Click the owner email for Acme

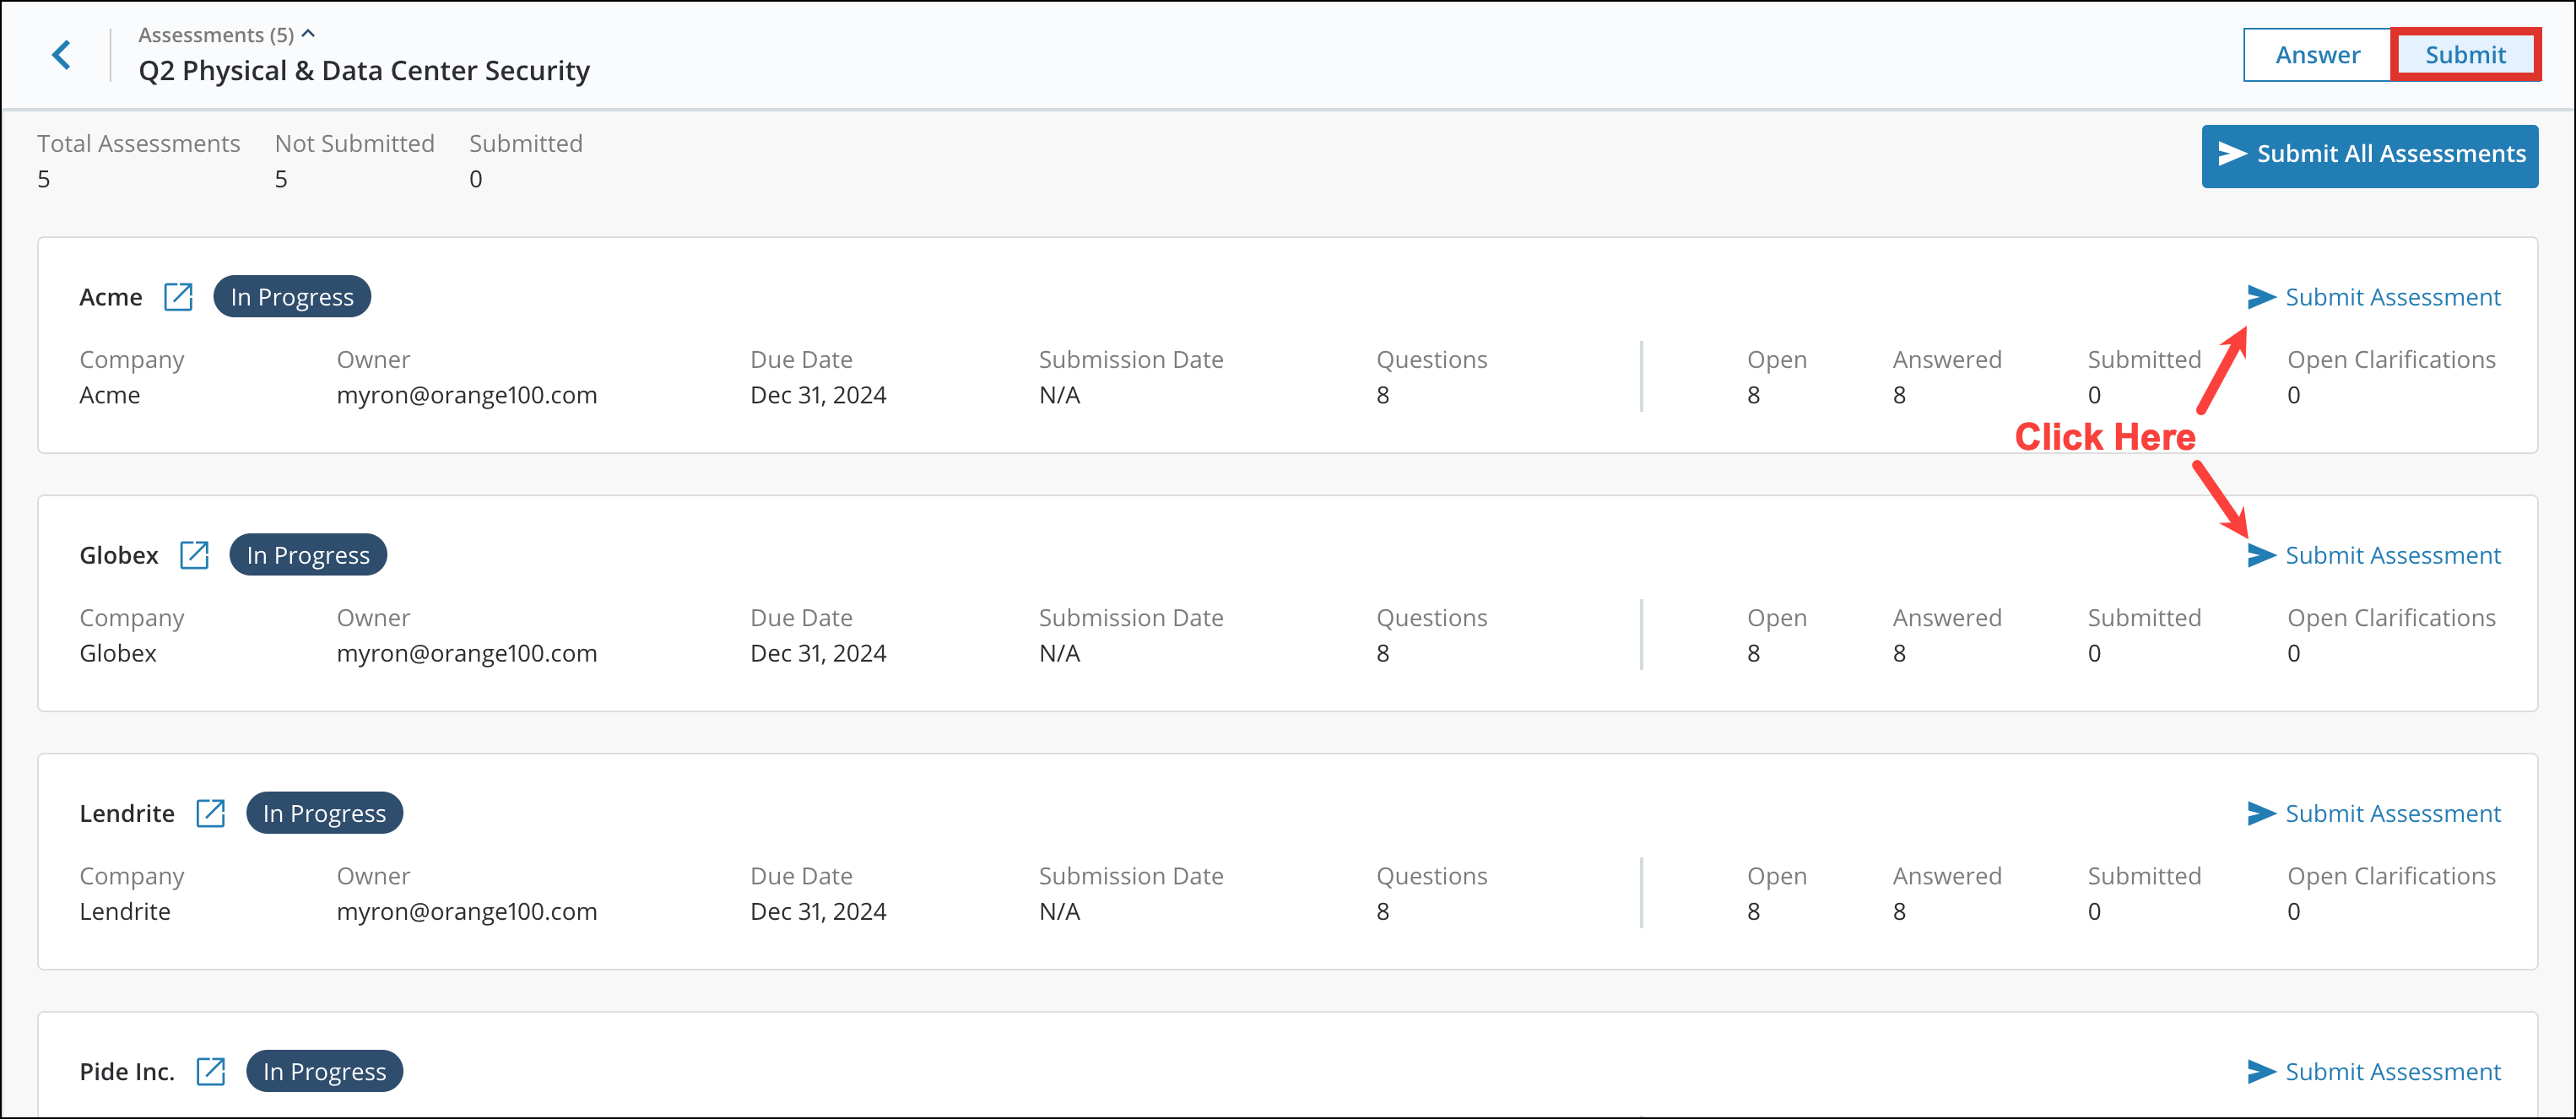click(467, 394)
